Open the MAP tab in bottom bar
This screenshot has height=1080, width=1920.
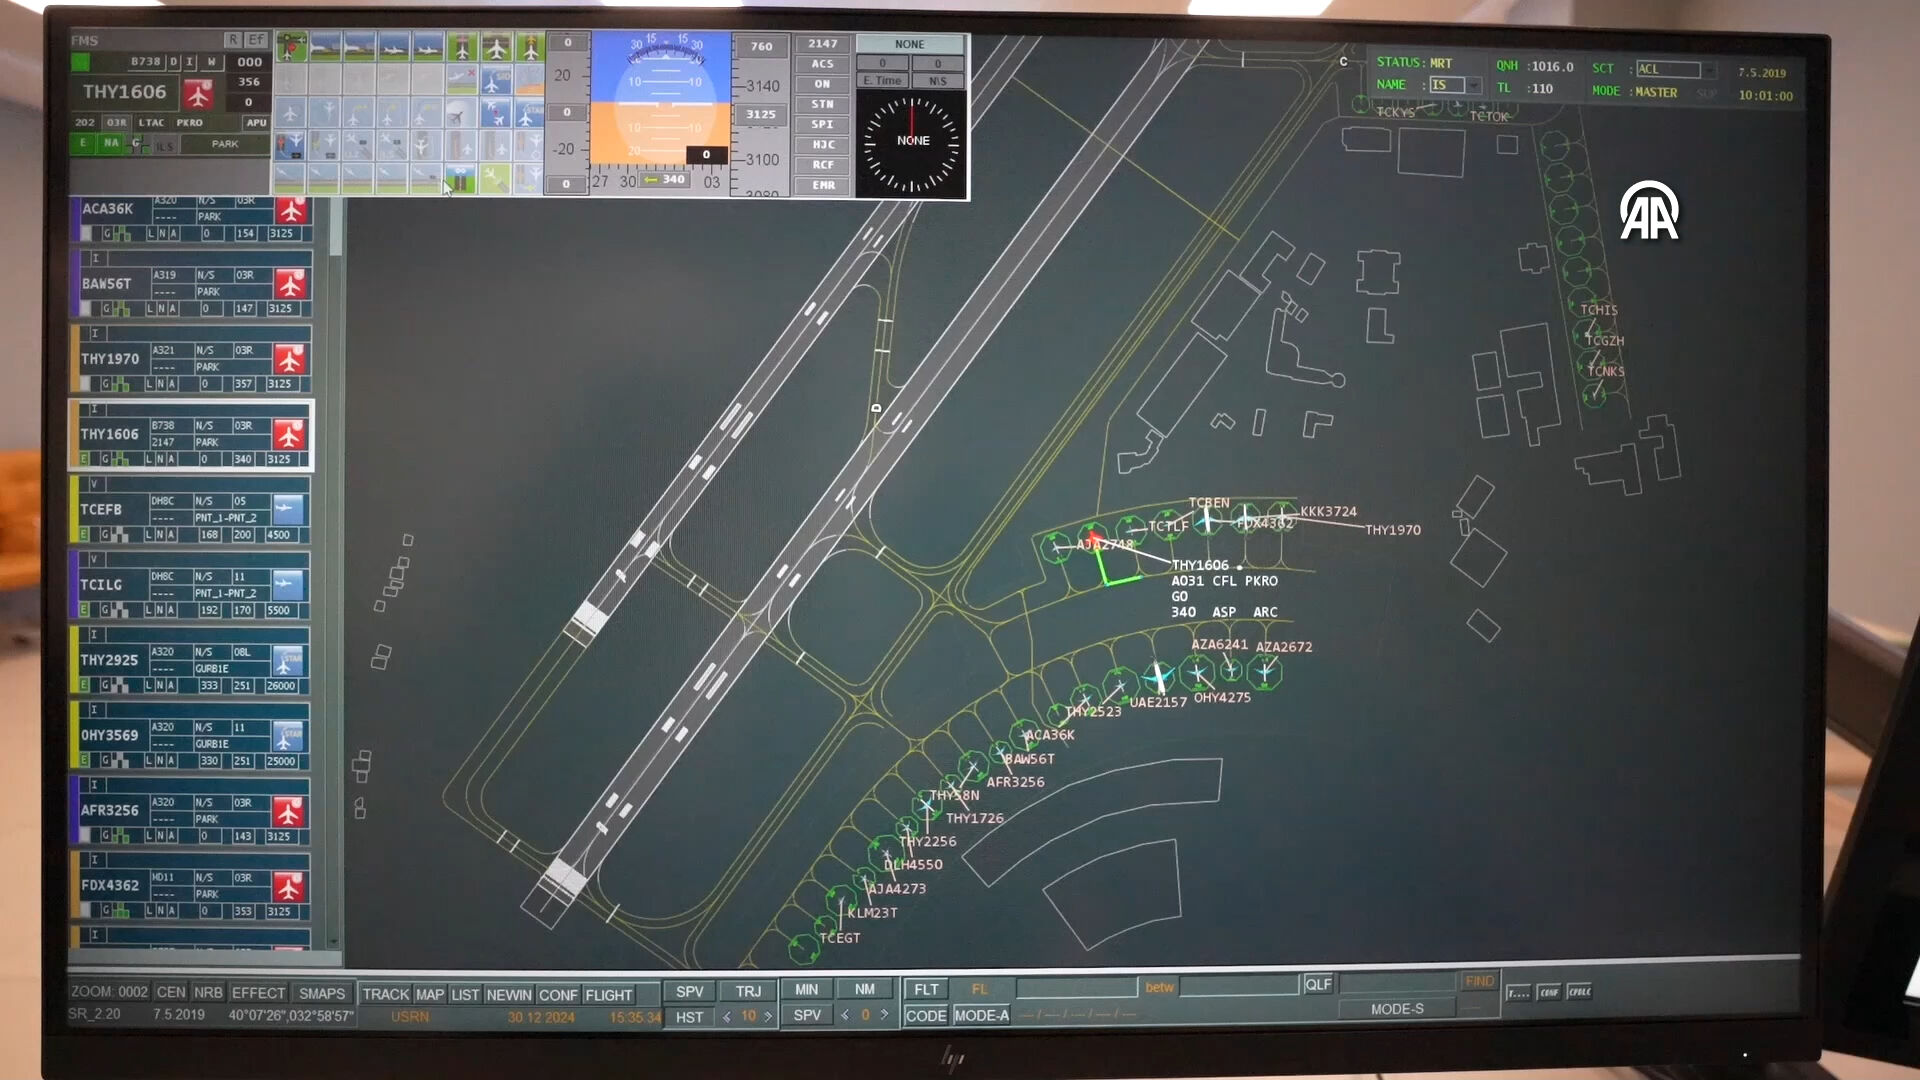[430, 995]
